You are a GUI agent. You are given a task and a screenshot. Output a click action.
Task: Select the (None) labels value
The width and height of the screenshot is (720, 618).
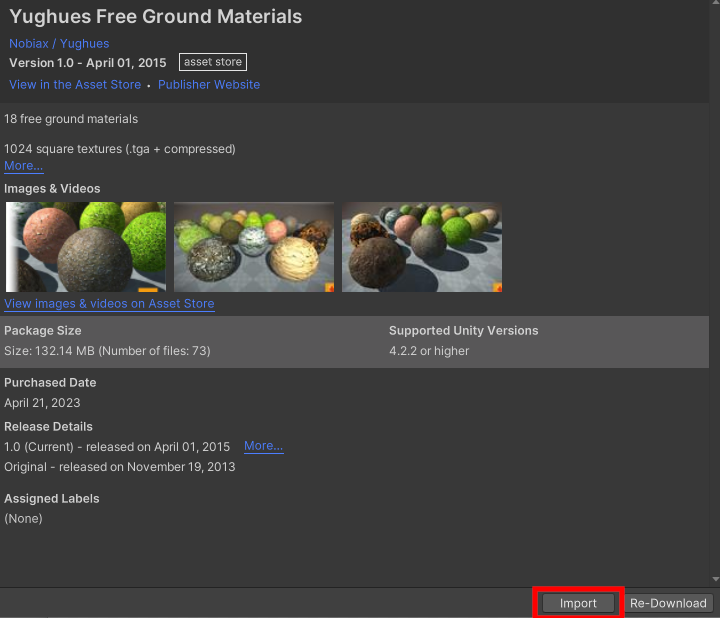coord(23,519)
